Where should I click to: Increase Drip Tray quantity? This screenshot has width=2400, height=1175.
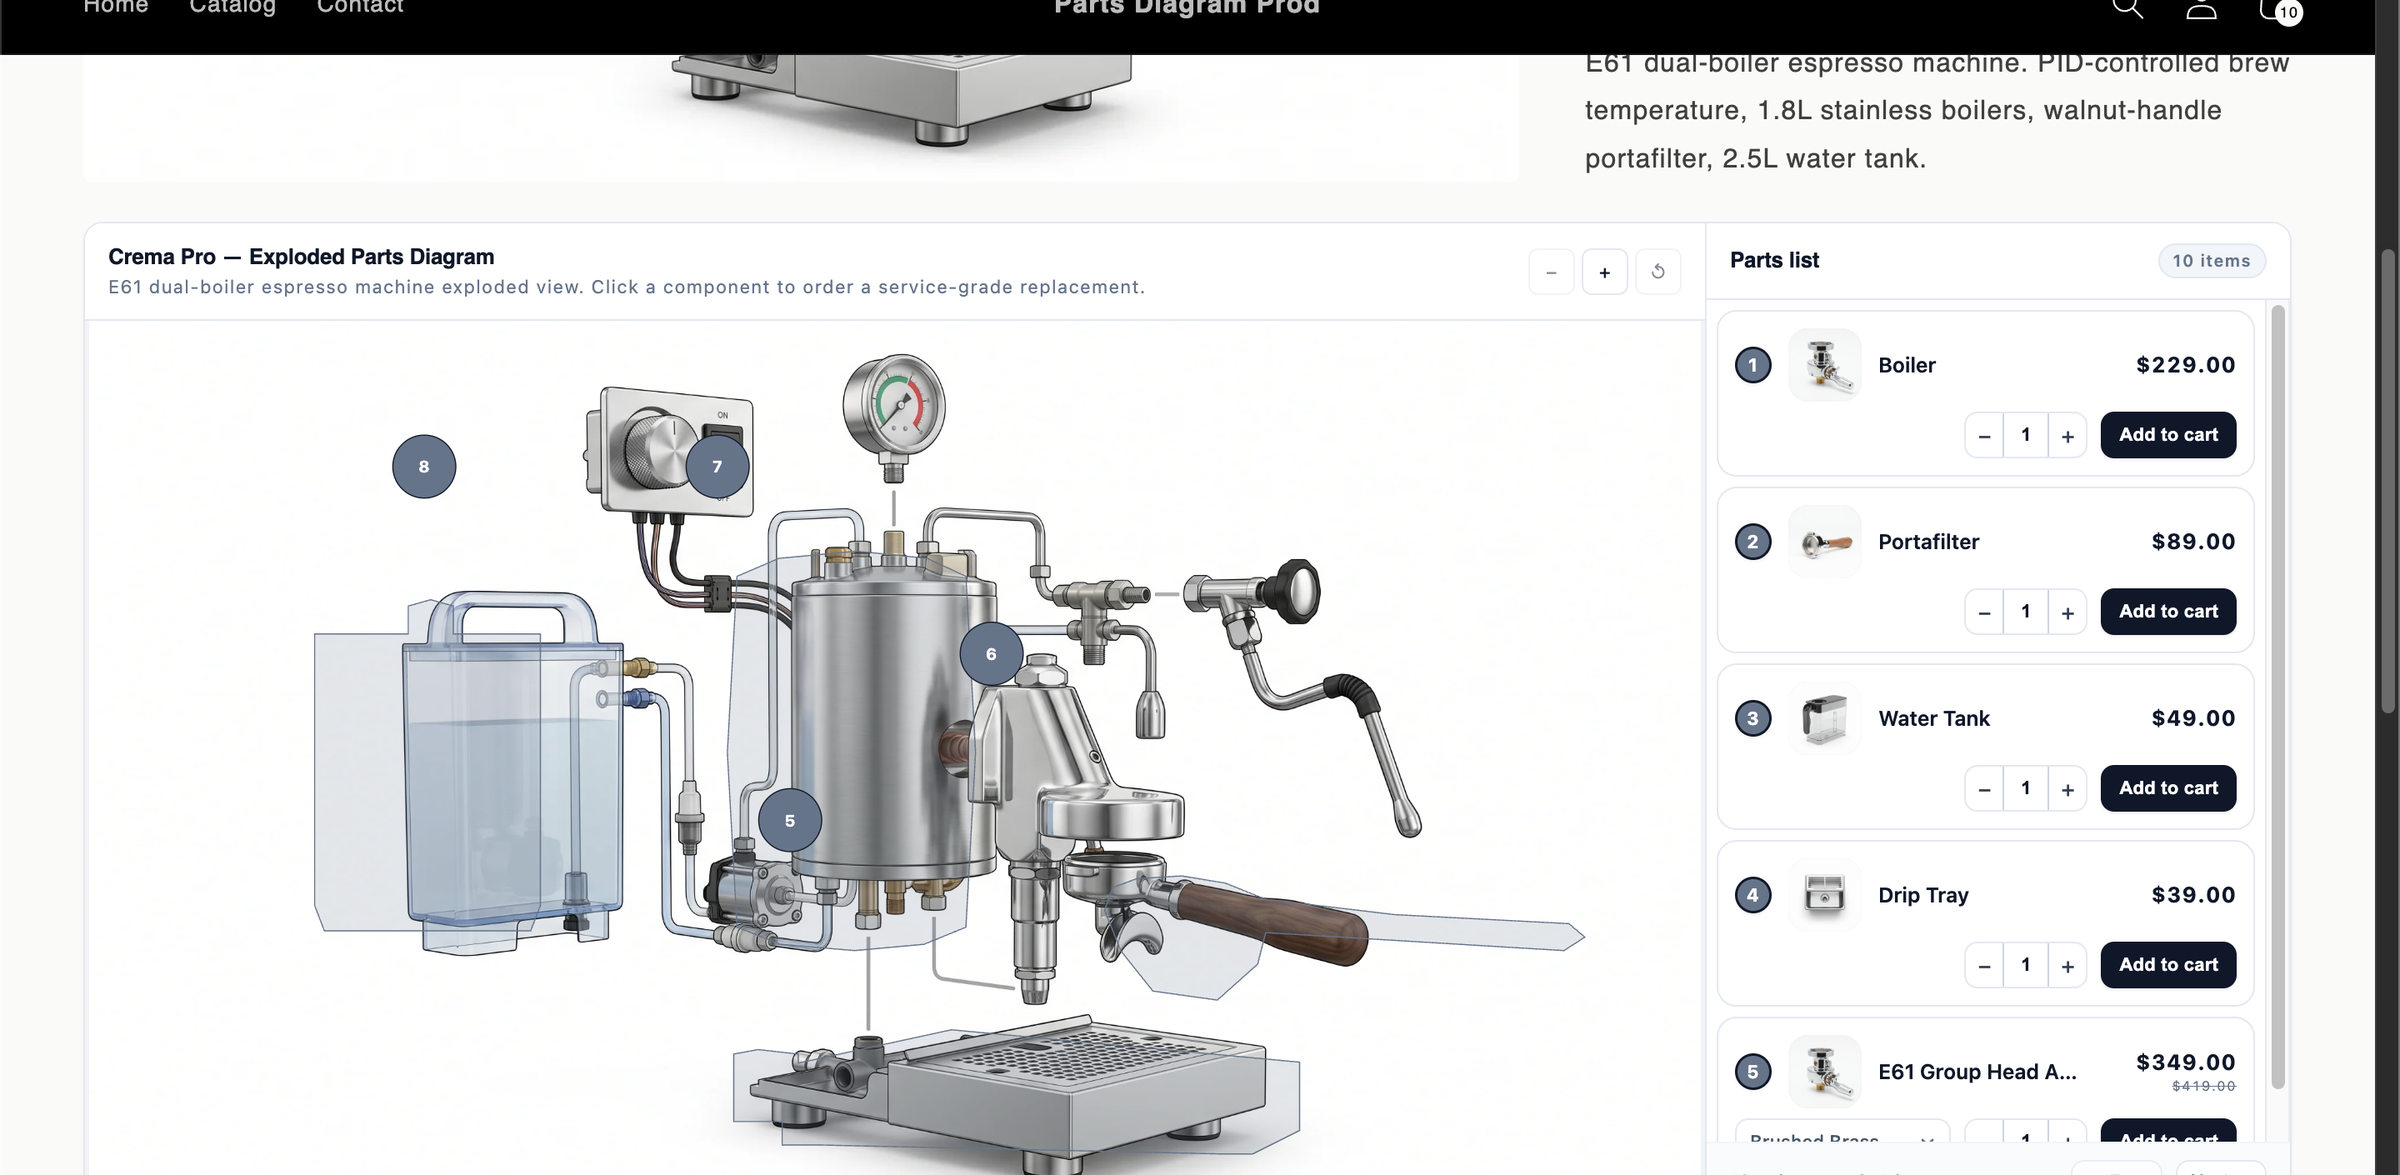point(2067,965)
